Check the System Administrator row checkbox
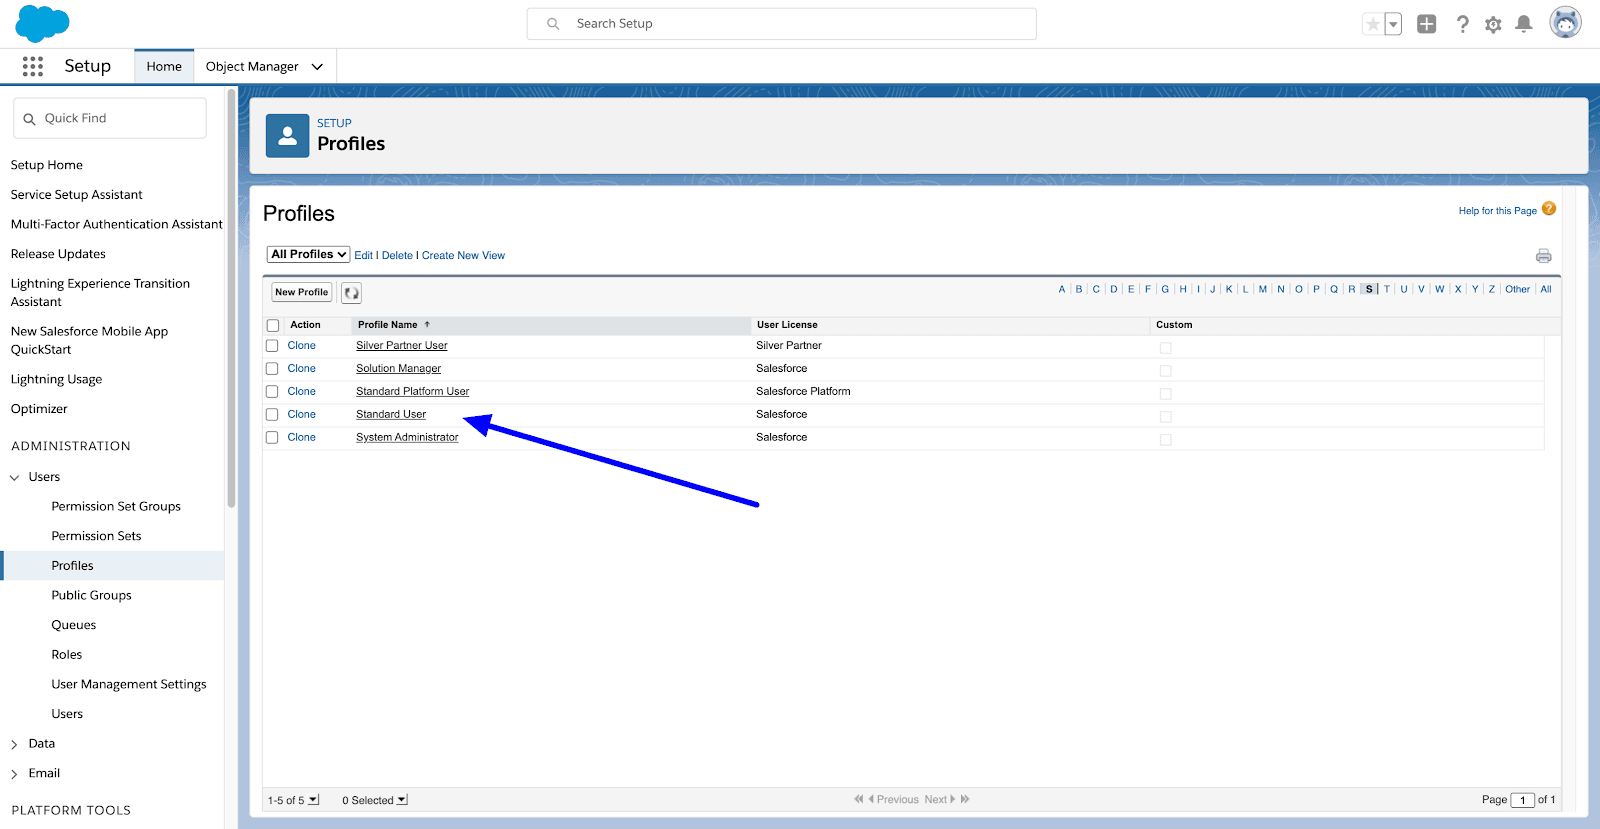Viewport: 1600px width, 829px height. coord(272,438)
